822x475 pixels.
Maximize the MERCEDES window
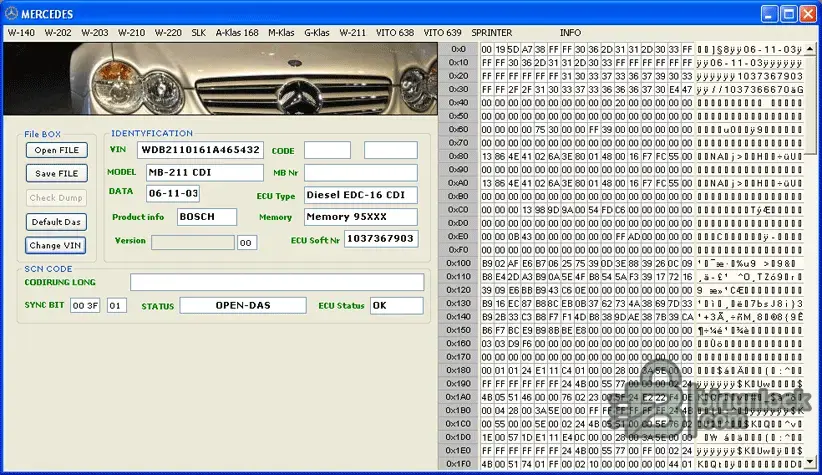[x=789, y=14]
